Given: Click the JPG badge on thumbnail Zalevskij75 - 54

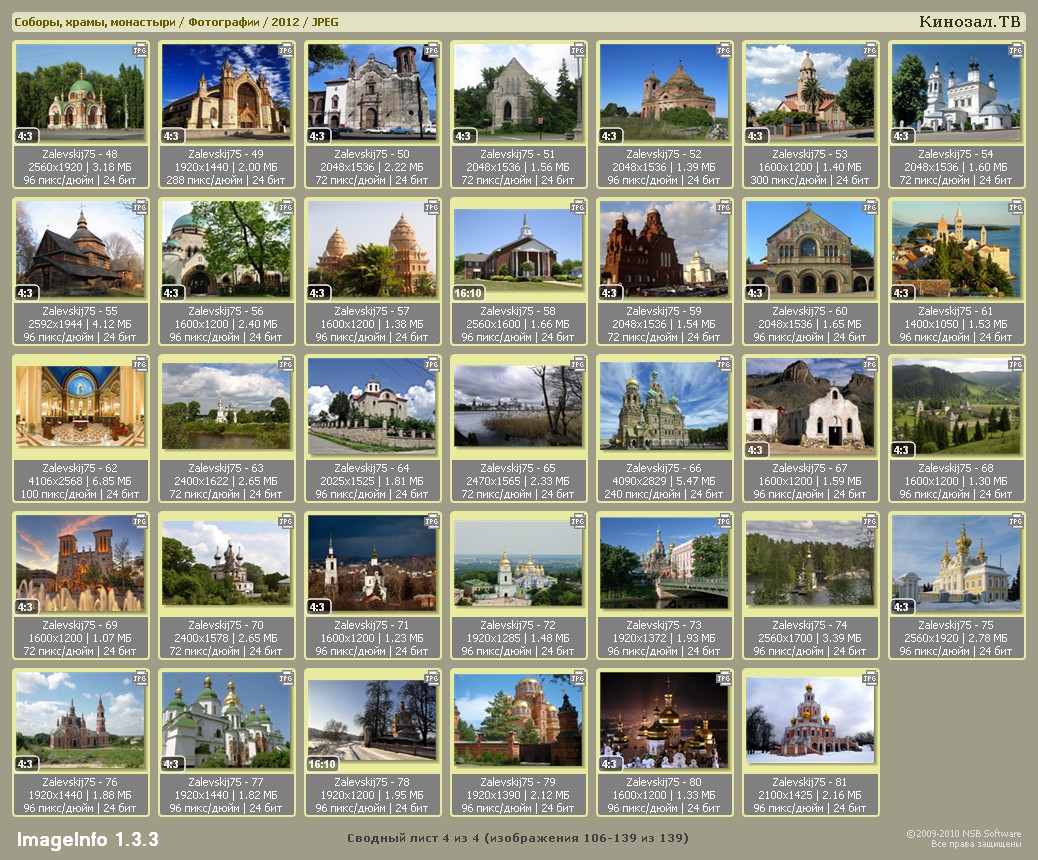Looking at the screenshot, I should (1016, 49).
